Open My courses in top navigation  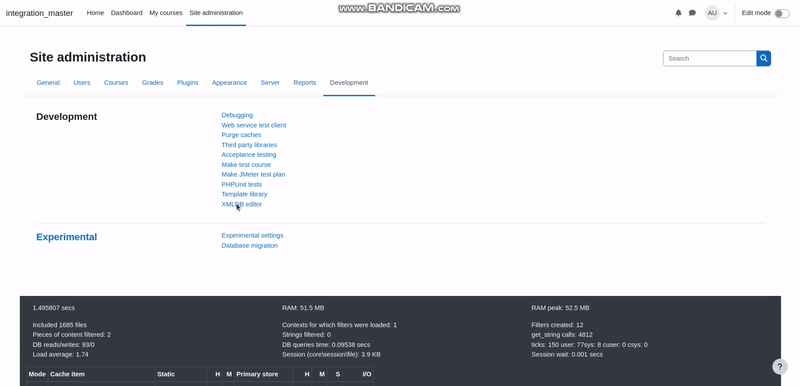coord(166,13)
